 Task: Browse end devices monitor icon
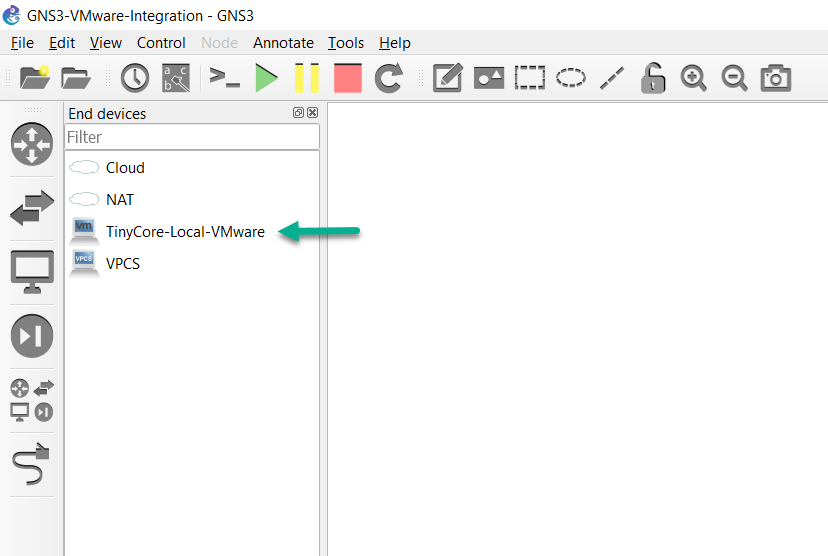pyautogui.click(x=32, y=272)
